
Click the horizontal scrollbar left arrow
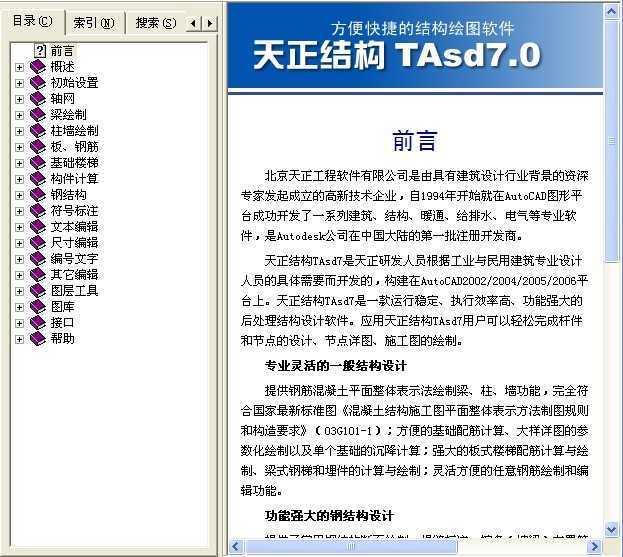coord(235,547)
